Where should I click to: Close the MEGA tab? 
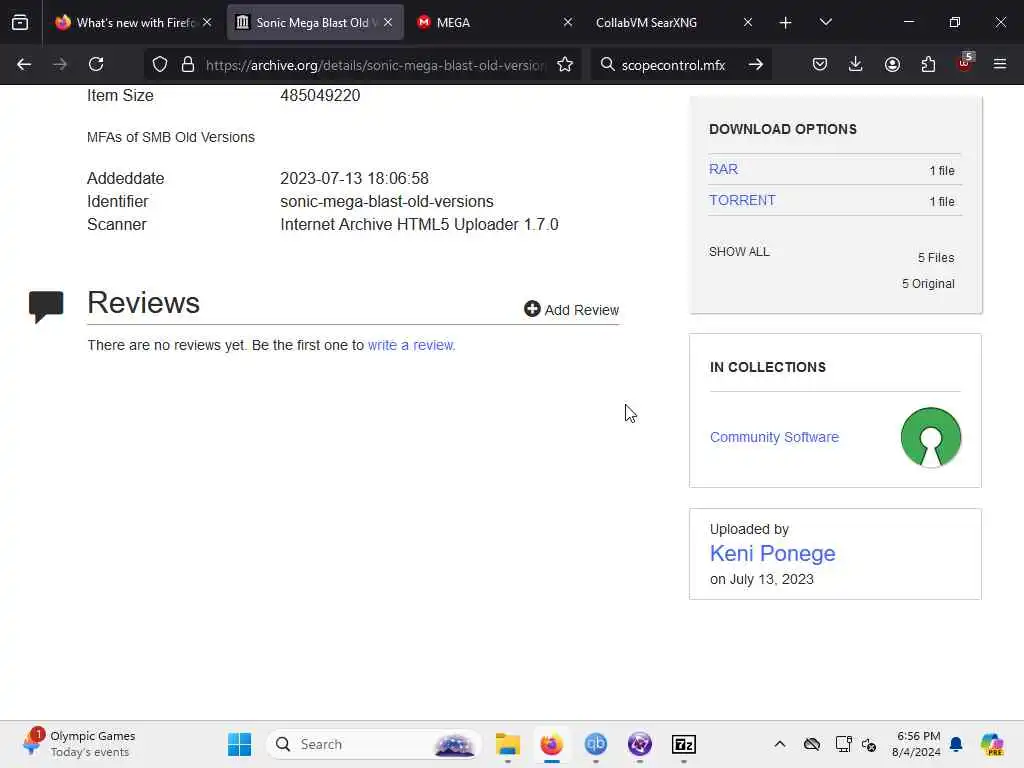(568, 22)
